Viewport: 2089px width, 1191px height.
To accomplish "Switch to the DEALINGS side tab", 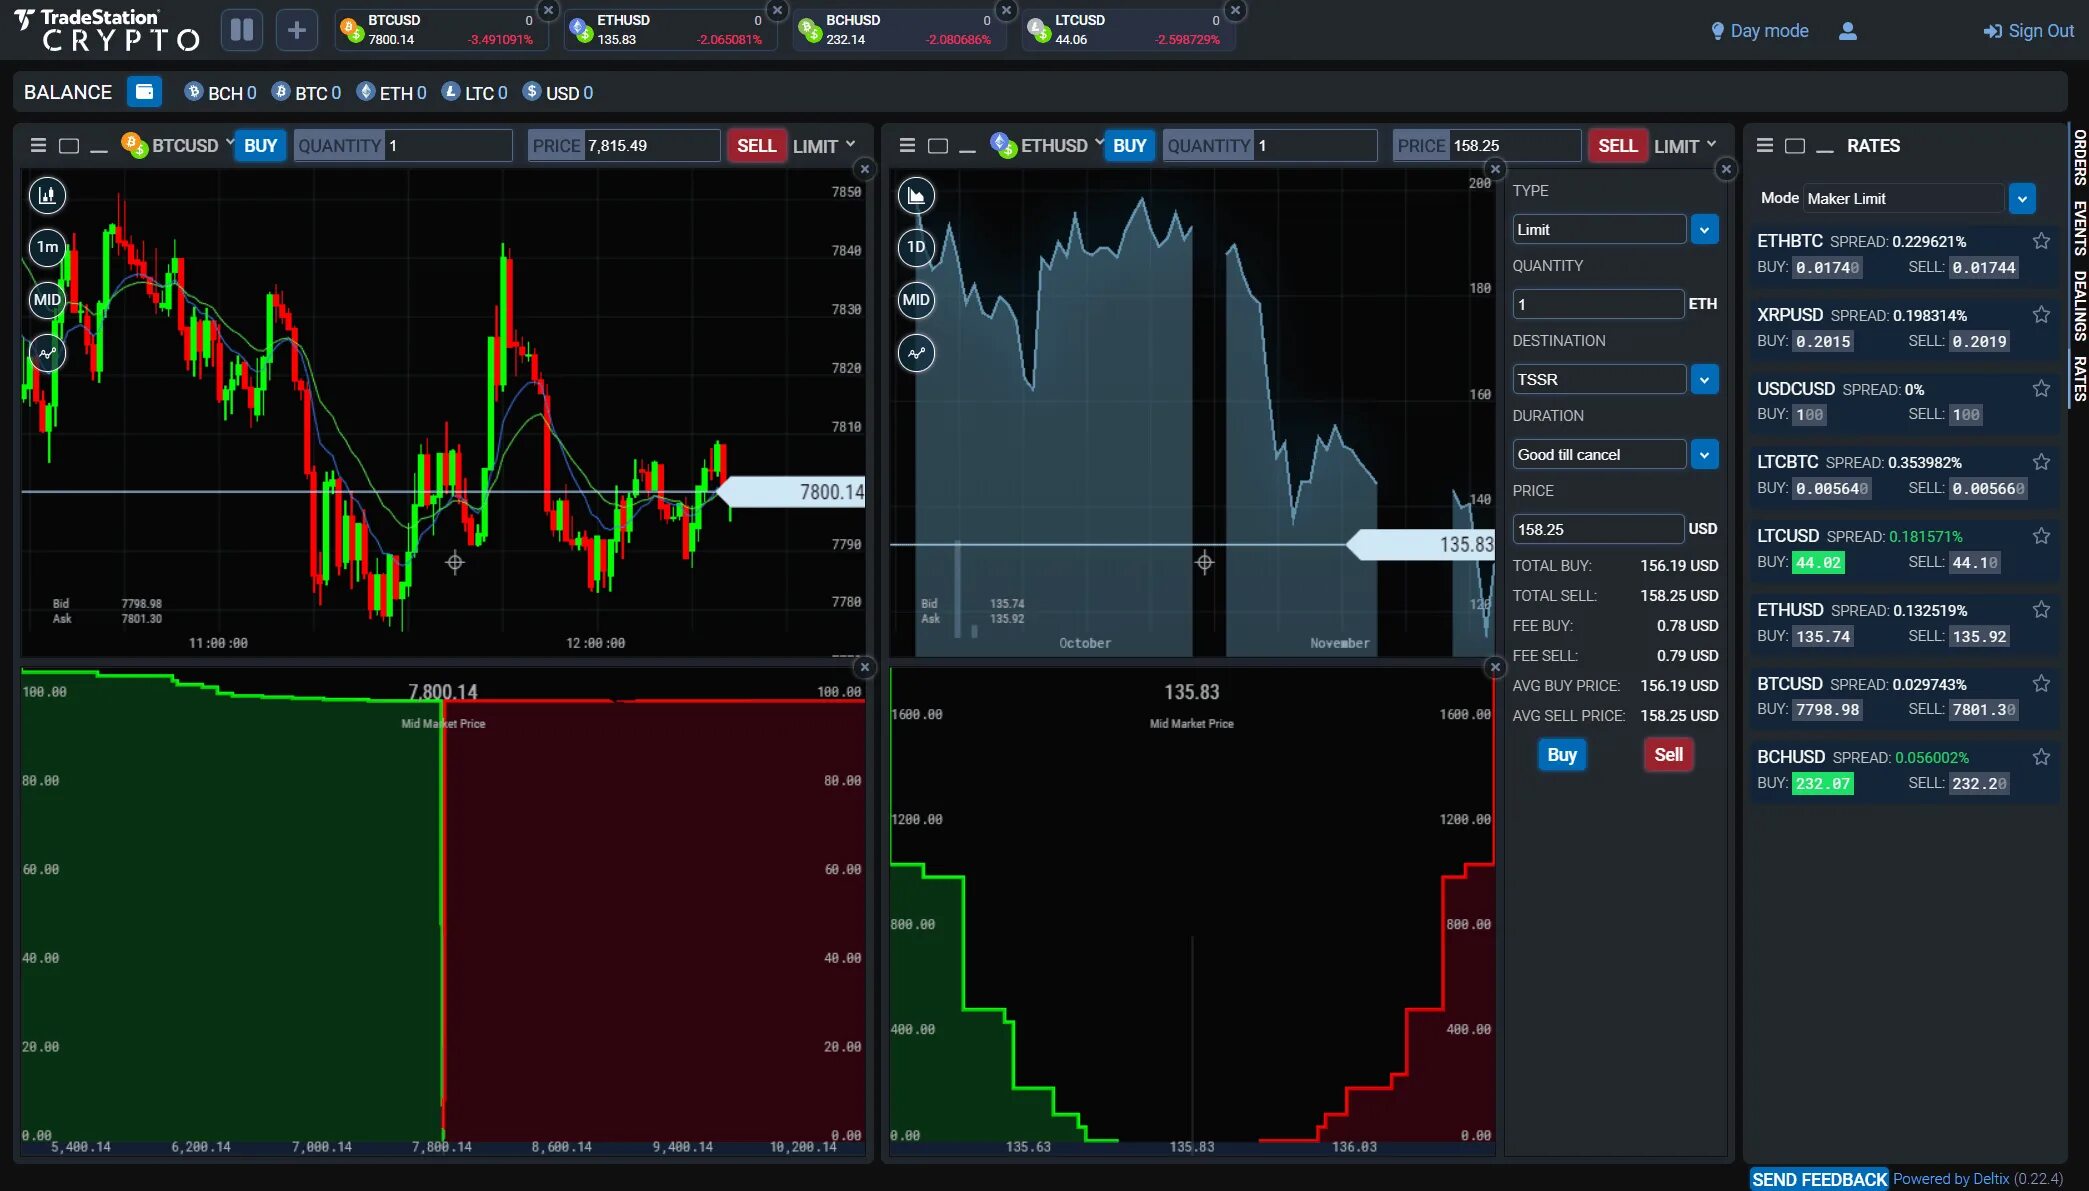I will click(2079, 306).
